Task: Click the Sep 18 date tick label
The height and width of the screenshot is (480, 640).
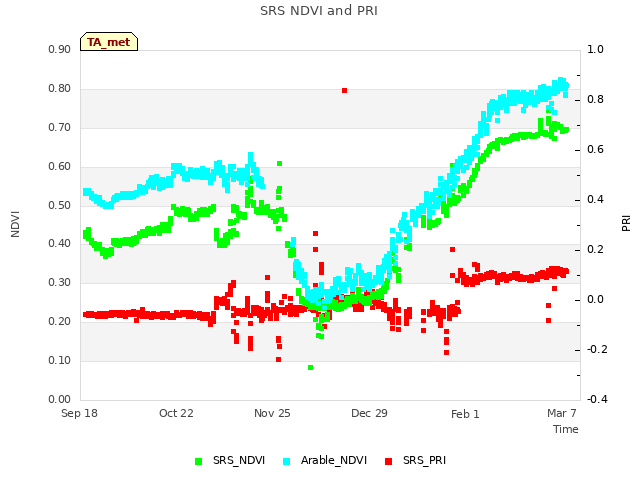Action: click(x=79, y=413)
